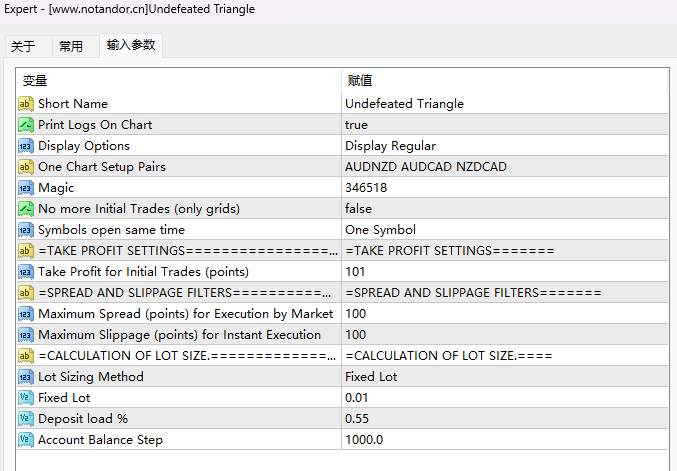
Task: Click the One Chart Setup Pairs string icon
Action: tap(26, 167)
